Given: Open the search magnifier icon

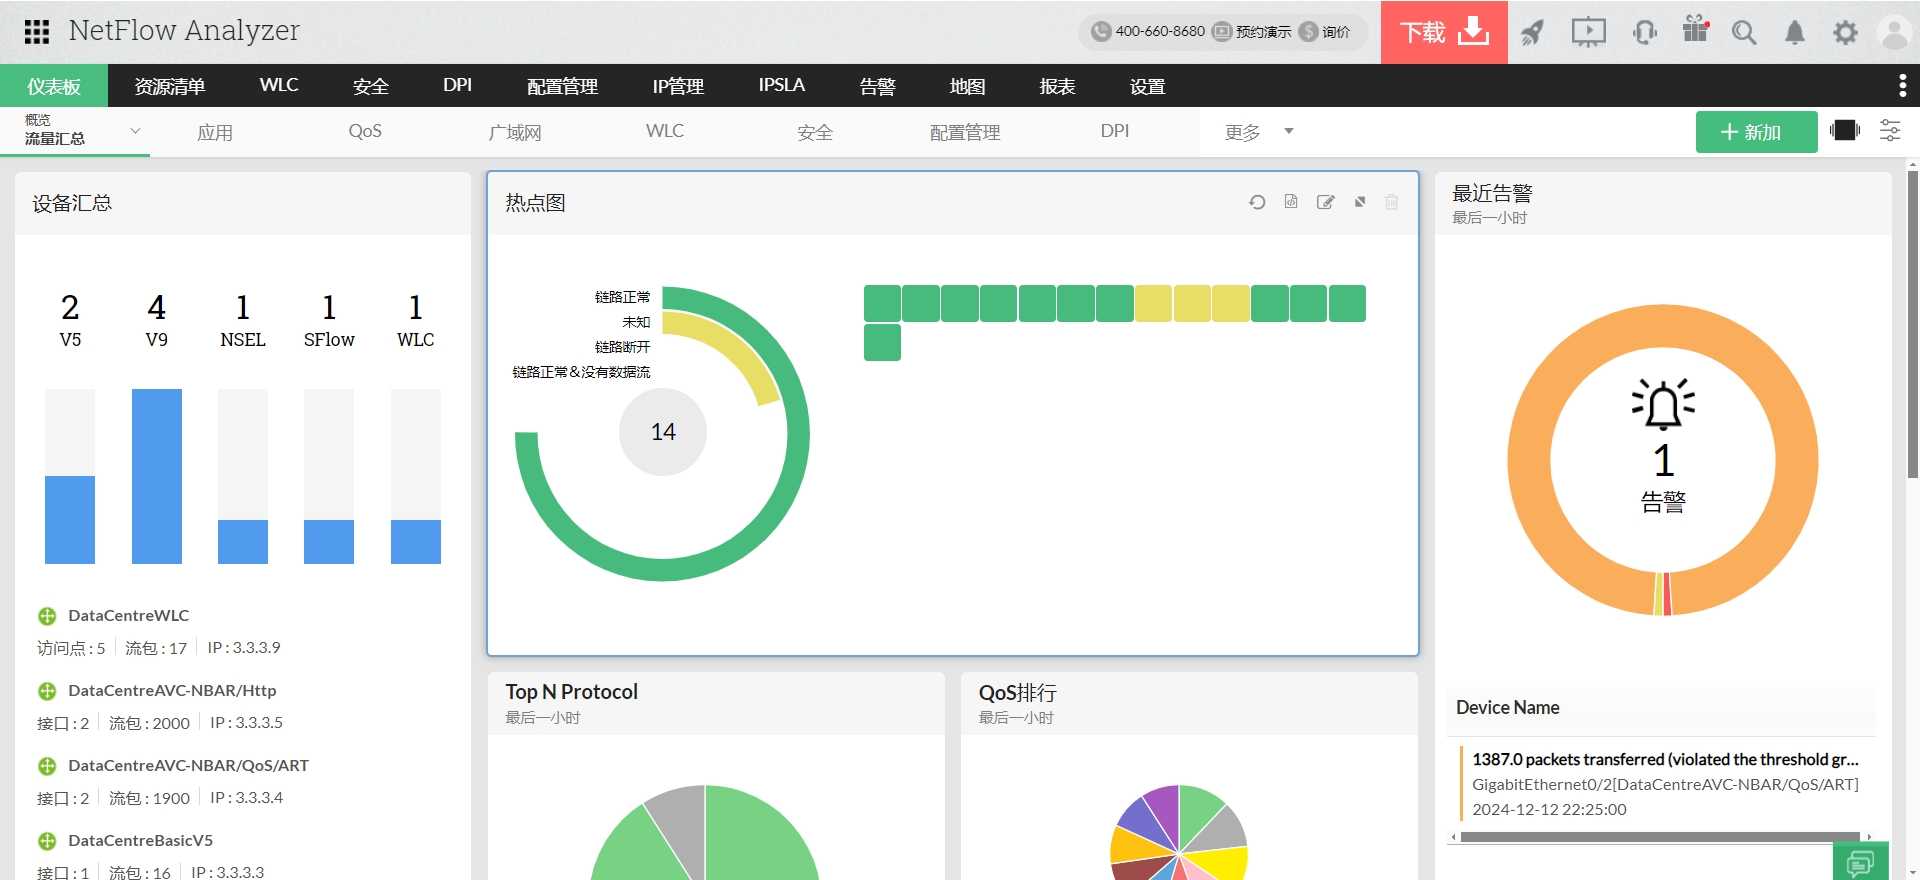Looking at the screenshot, I should pos(1744,32).
